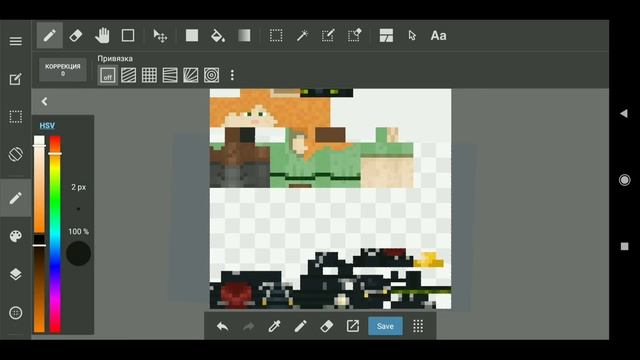Open the Коррекция correction setting
This screenshot has width=640, height=360.
(x=62, y=69)
